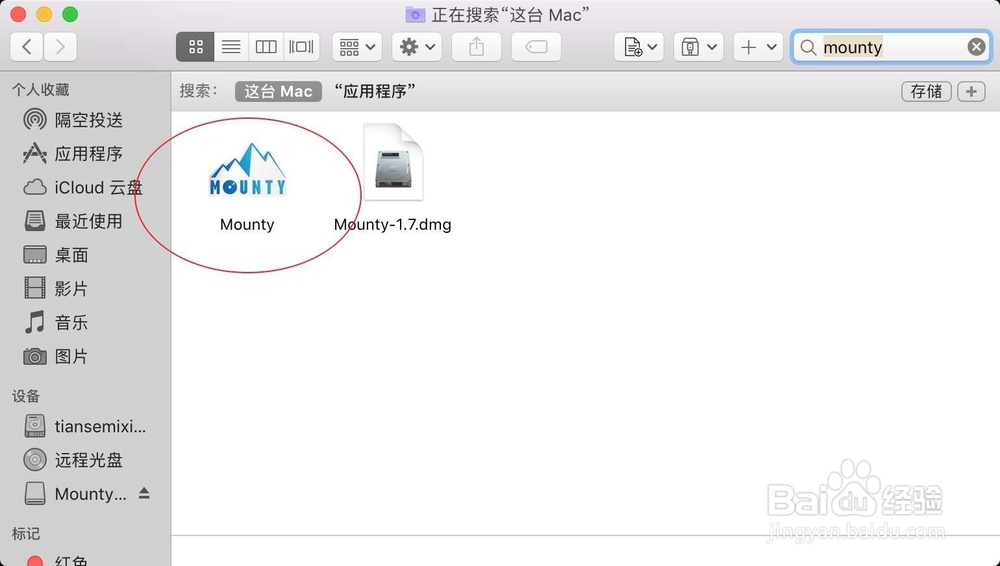Open the gear action menu
Screen dimensions: 1000x566
[x=417, y=47]
